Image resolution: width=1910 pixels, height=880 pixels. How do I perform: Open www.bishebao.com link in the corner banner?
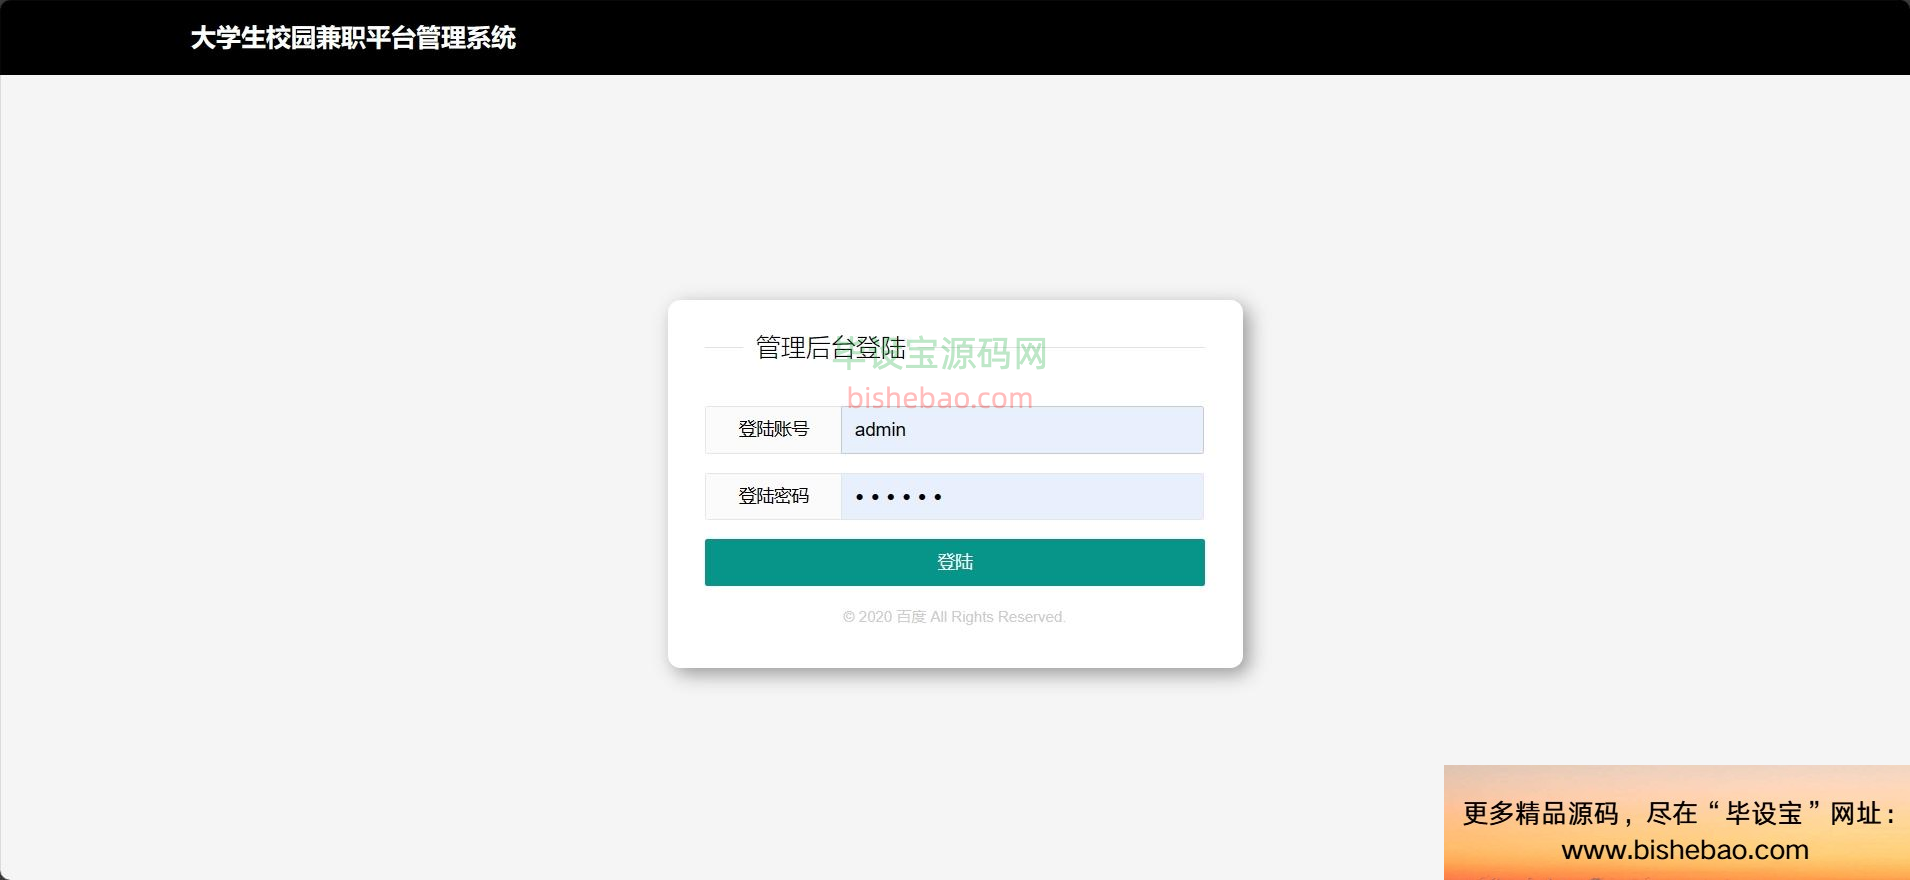(1685, 850)
